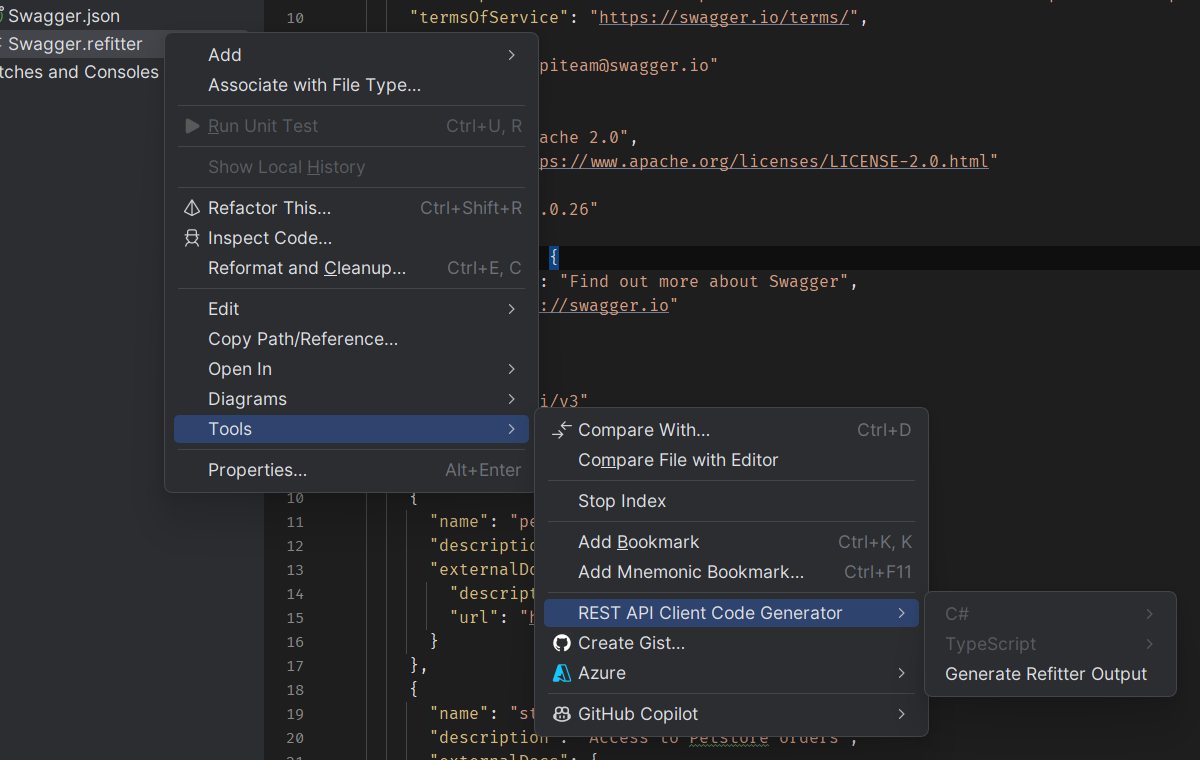Open Properties from context menu
The width and height of the screenshot is (1200, 760).
[351, 470]
